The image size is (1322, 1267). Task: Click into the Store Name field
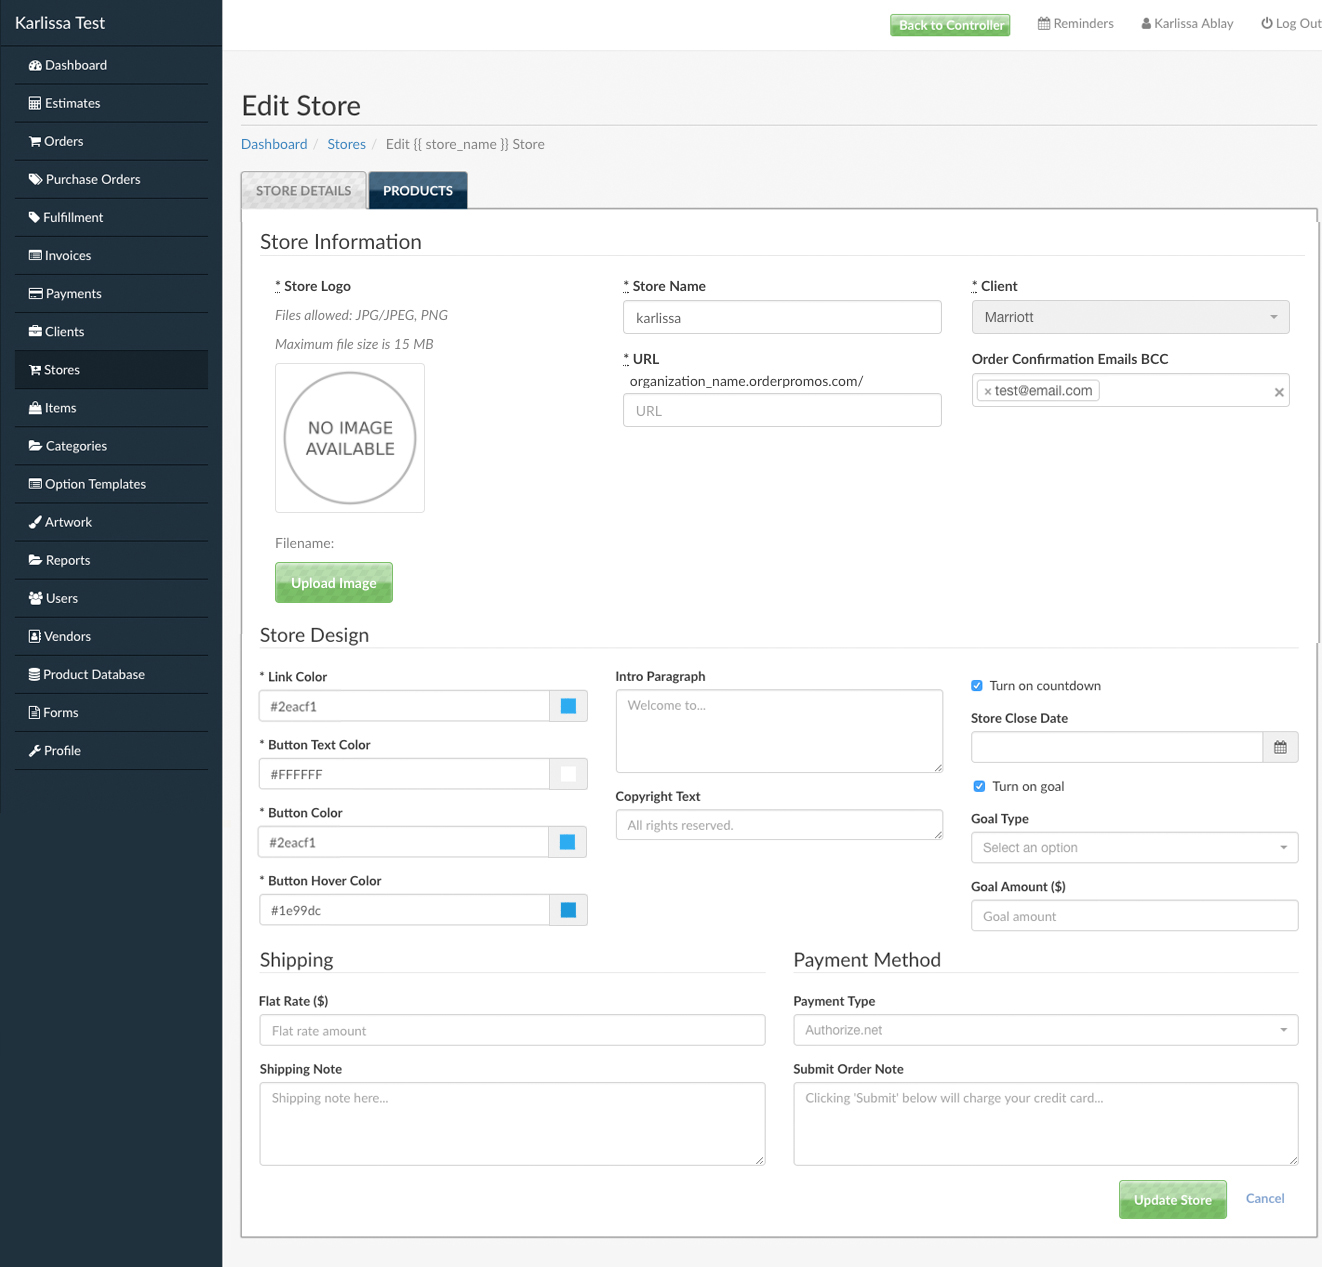[x=782, y=318]
